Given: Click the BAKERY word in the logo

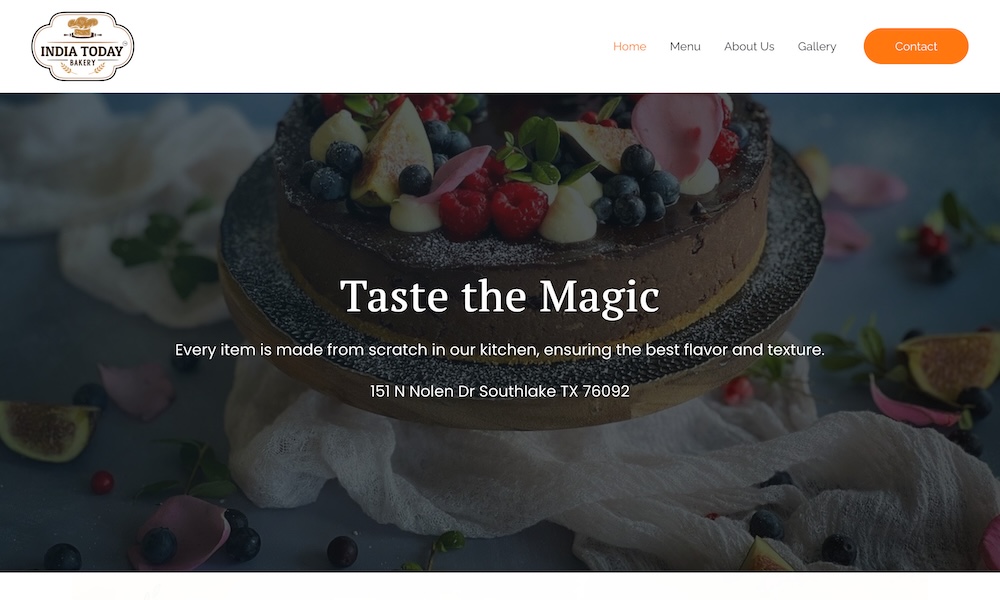Looking at the screenshot, I should click(x=83, y=62).
